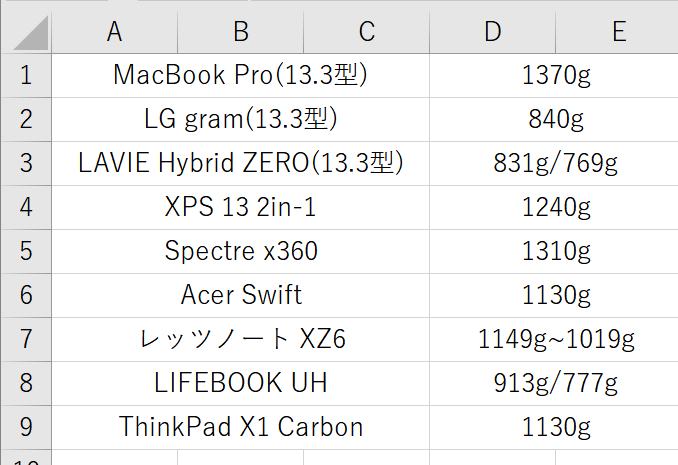This screenshot has width=678, height=465.
Task: Select row 5 header
Action: [26, 251]
